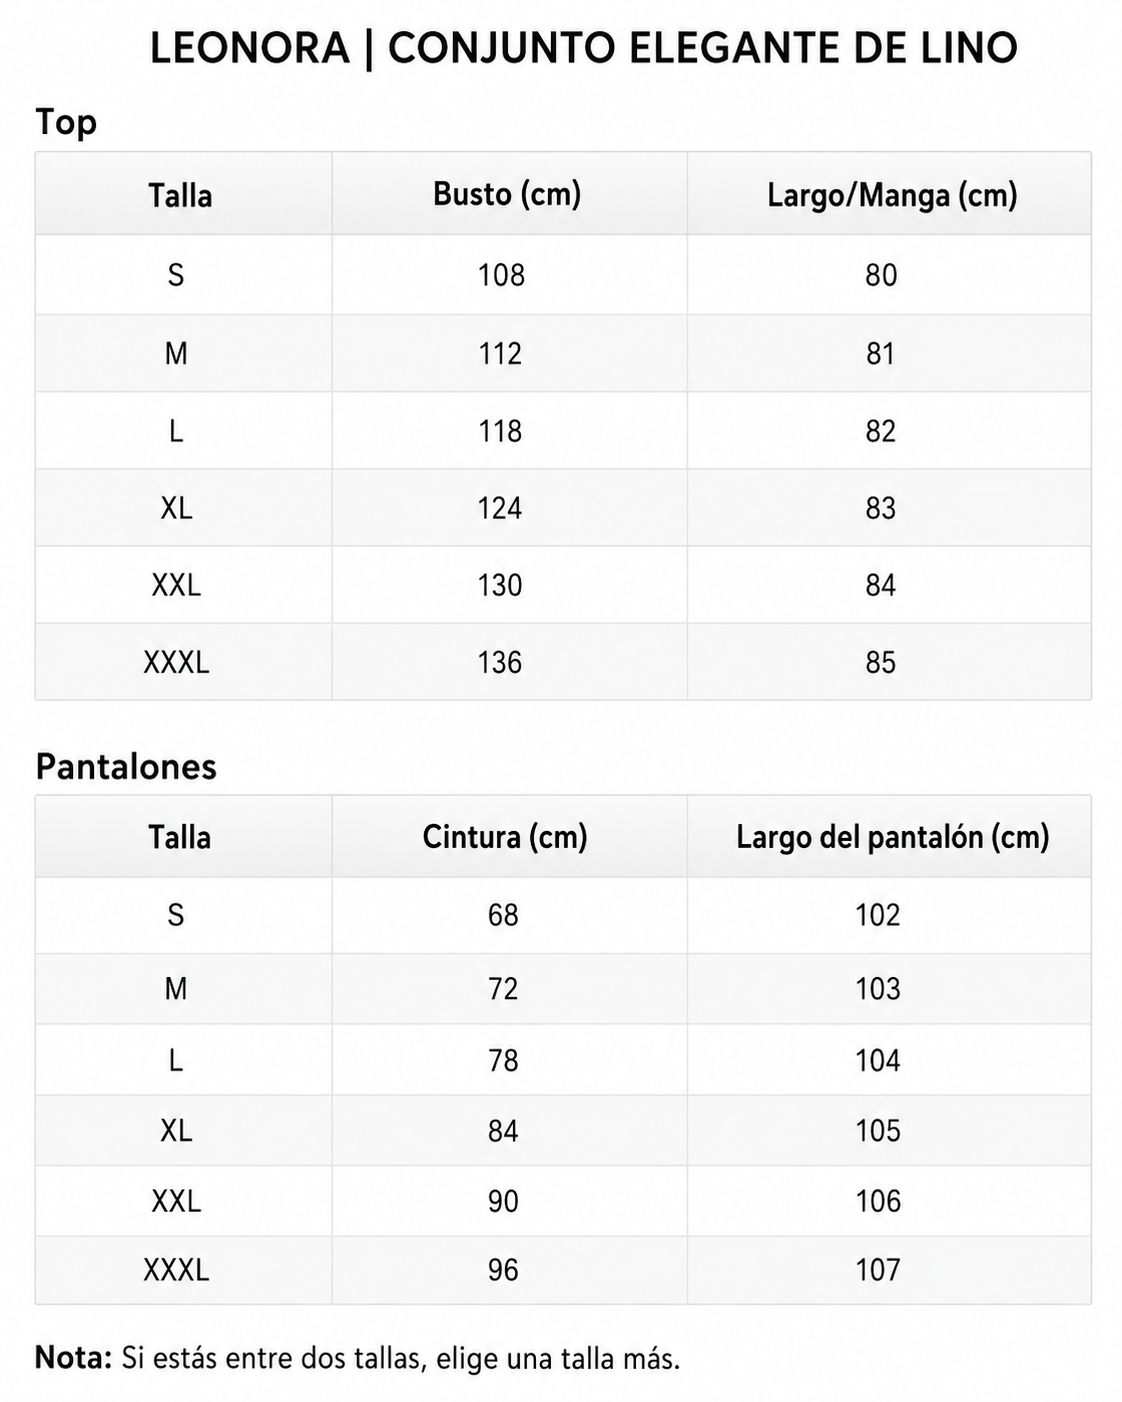
Task: Click top length value 85 for XXXL
Action: 881,662
